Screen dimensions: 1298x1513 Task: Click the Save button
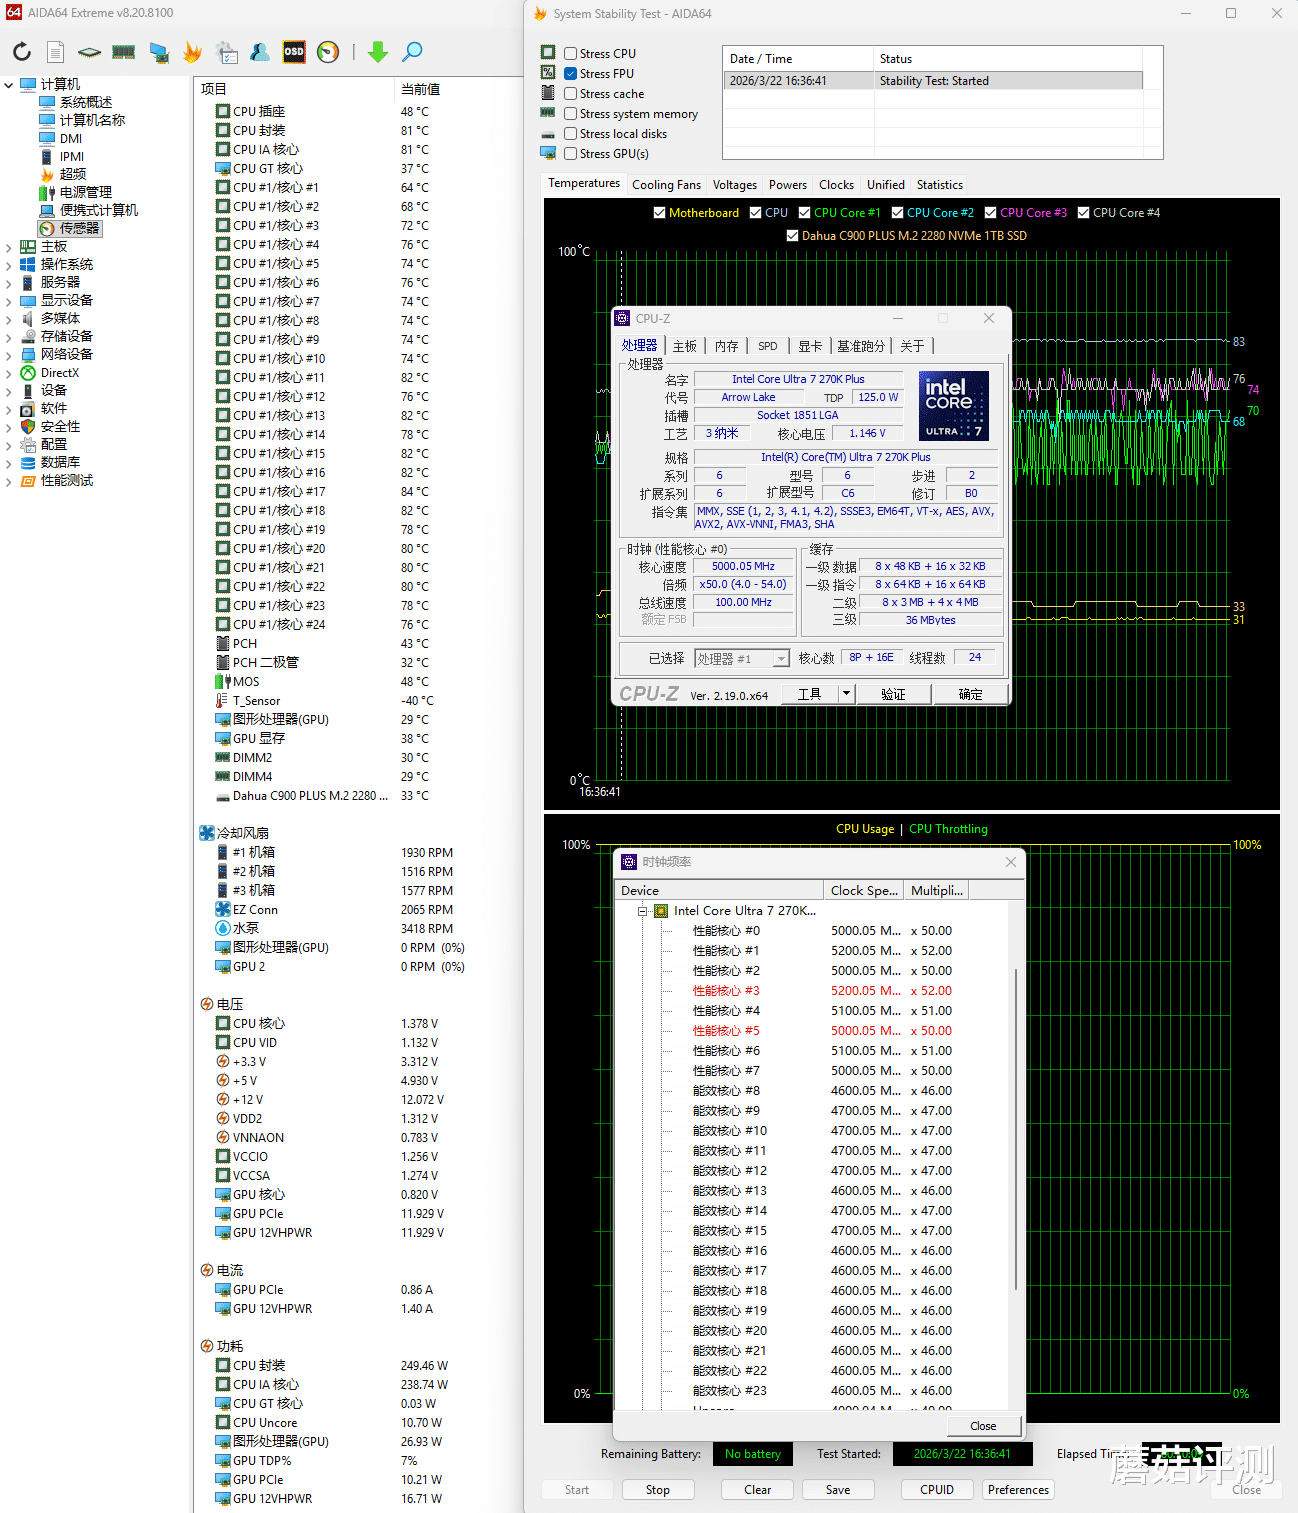pyautogui.click(x=838, y=1490)
